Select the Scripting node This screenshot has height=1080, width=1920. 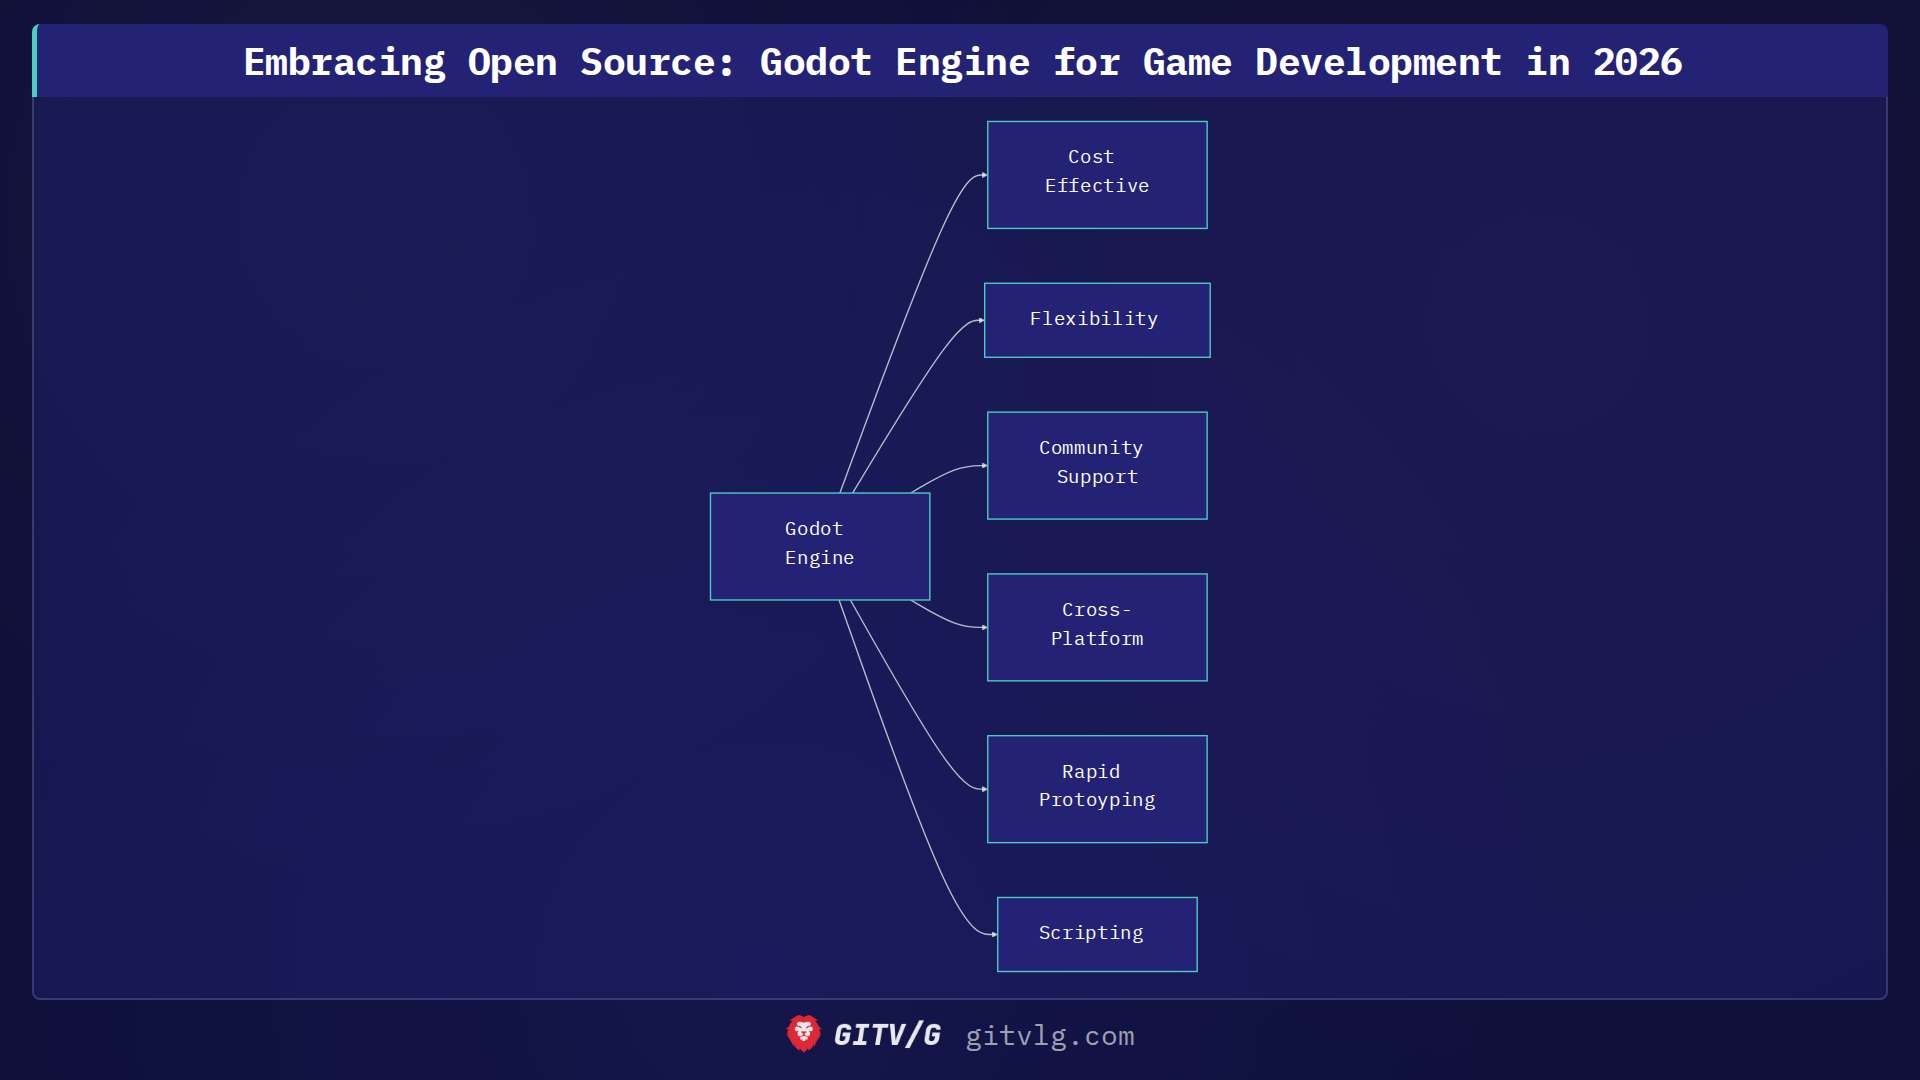[x=1096, y=933]
